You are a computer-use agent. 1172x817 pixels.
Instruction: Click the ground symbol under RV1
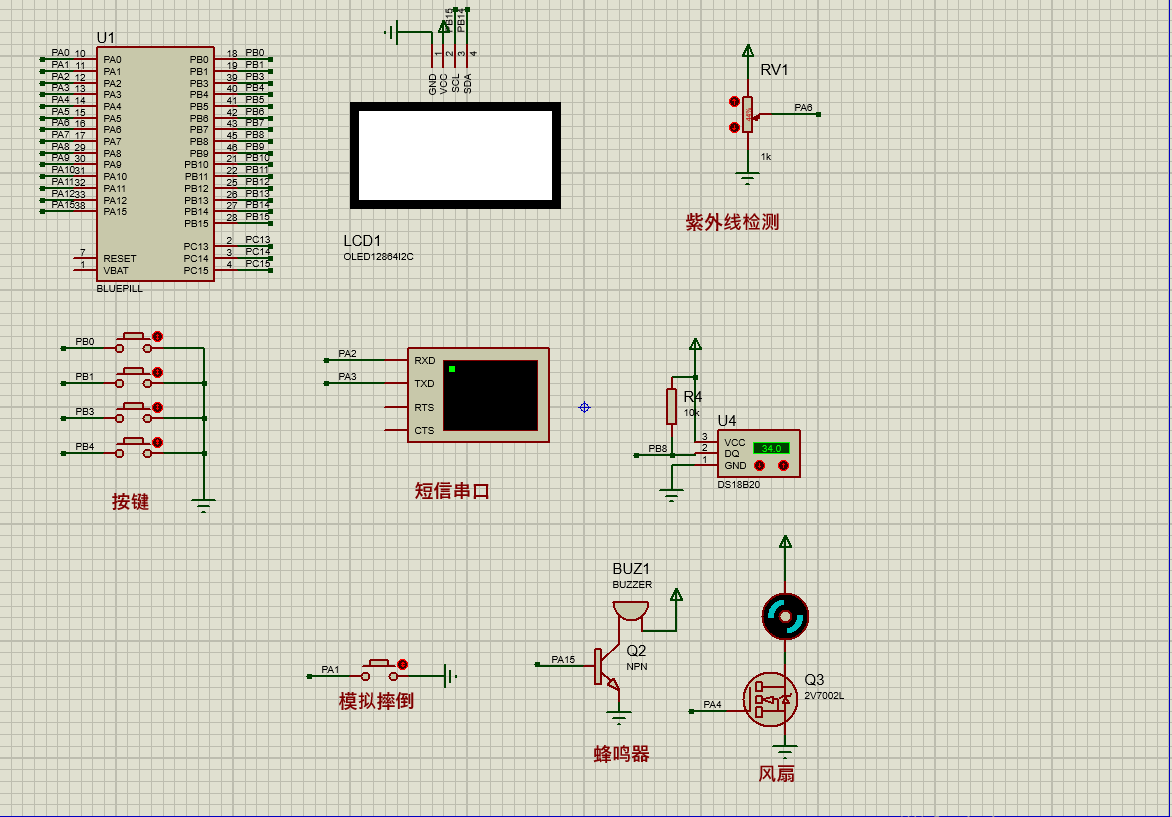747,179
